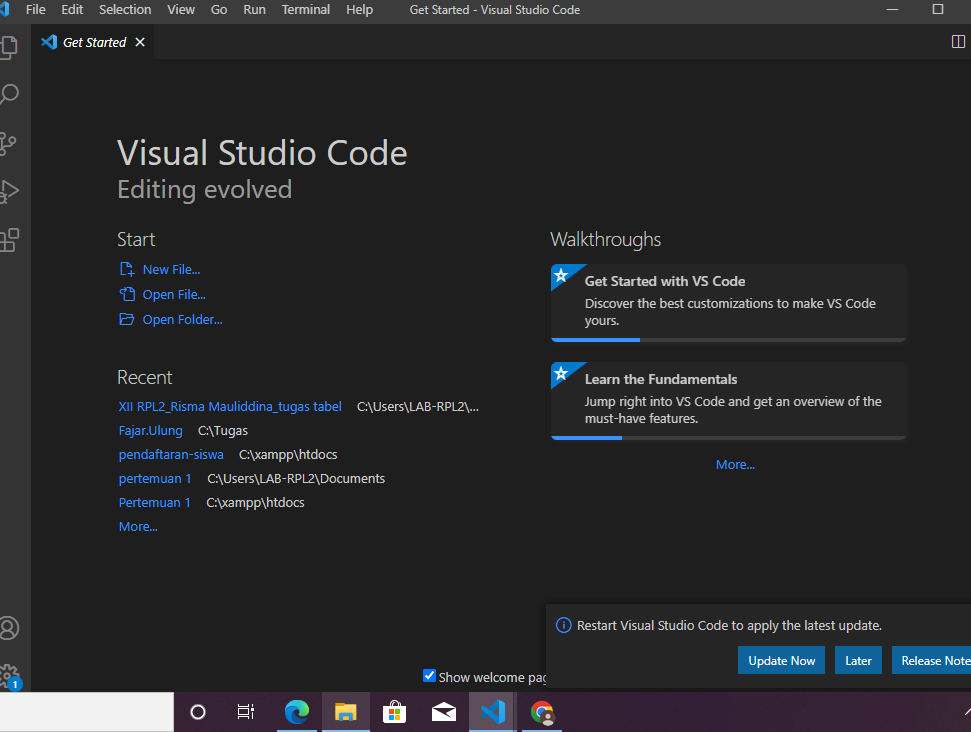The image size is (971, 732).
Task: Open the Accounts menu icon
Action: [9, 628]
